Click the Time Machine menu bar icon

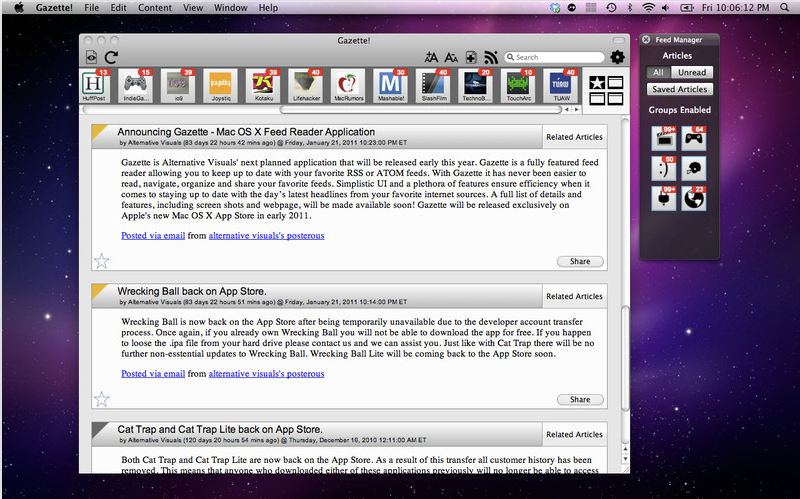tap(611, 8)
